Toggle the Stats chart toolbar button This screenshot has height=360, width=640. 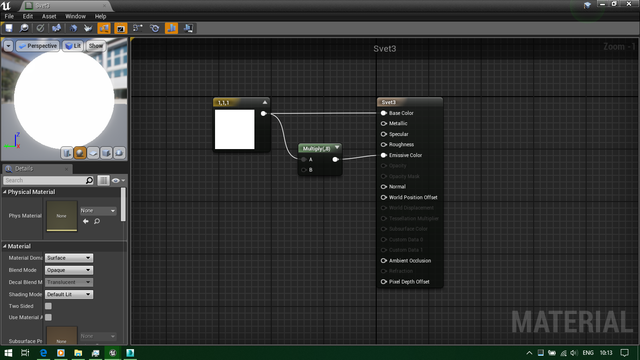point(171,28)
